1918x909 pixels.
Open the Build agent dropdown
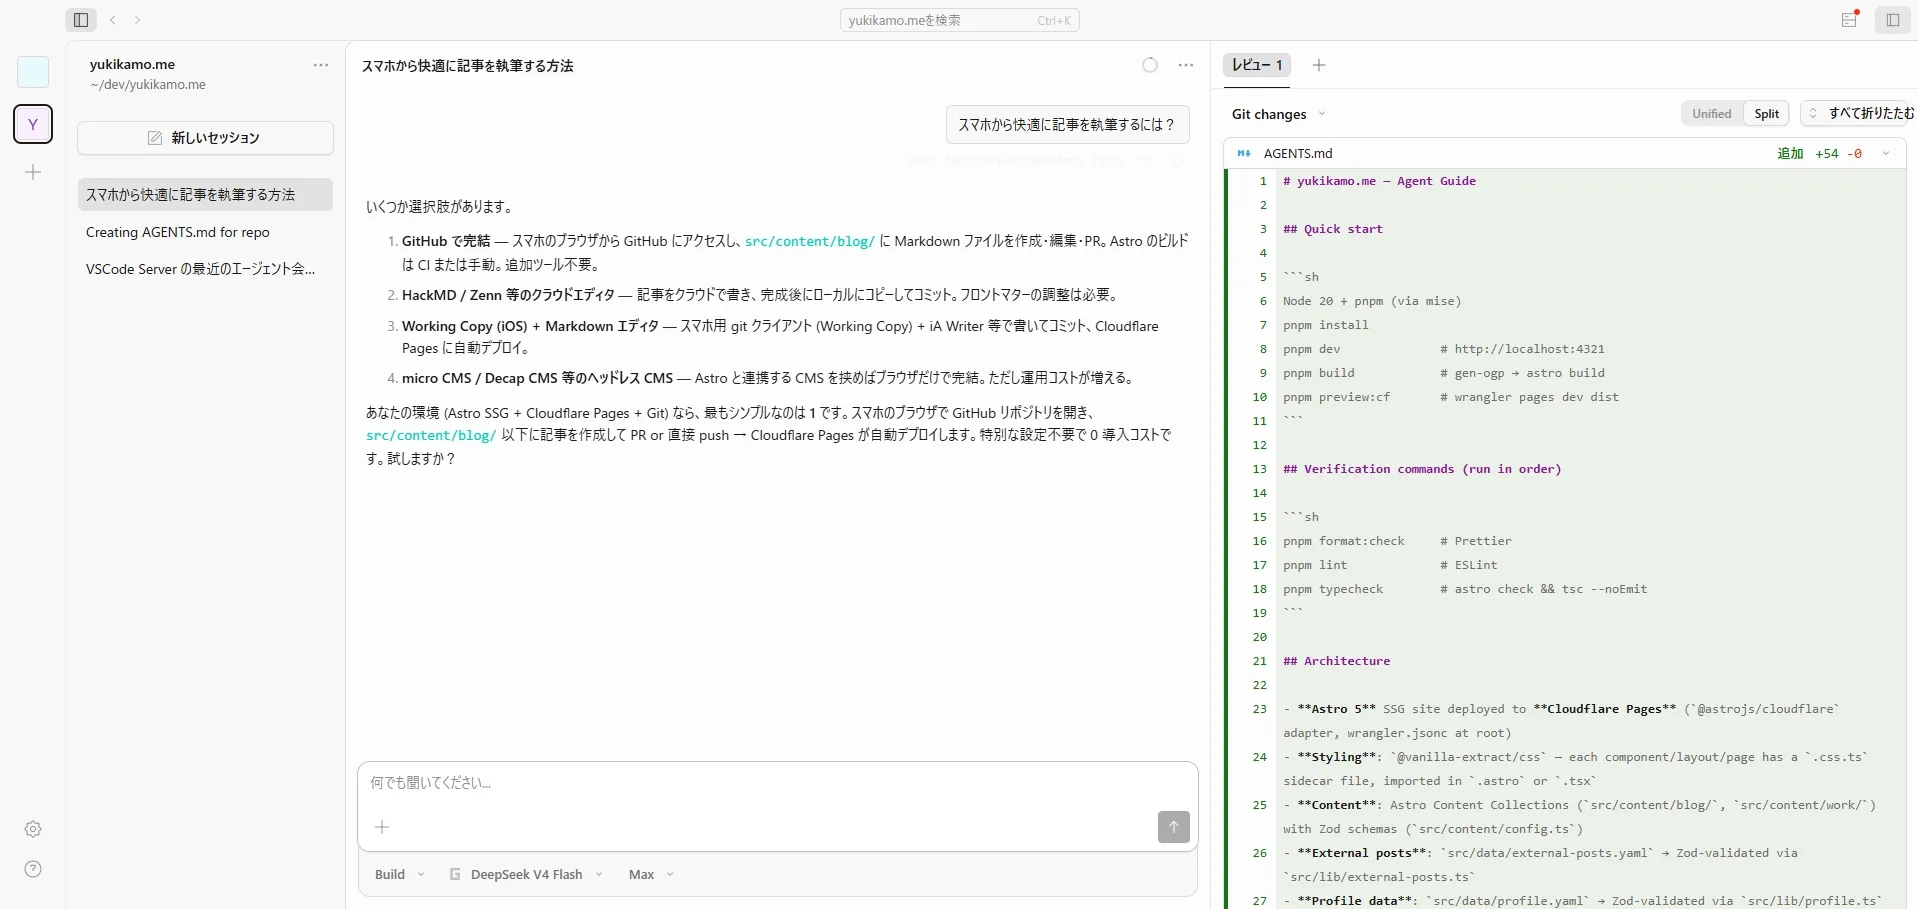pyautogui.click(x=399, y=874)
